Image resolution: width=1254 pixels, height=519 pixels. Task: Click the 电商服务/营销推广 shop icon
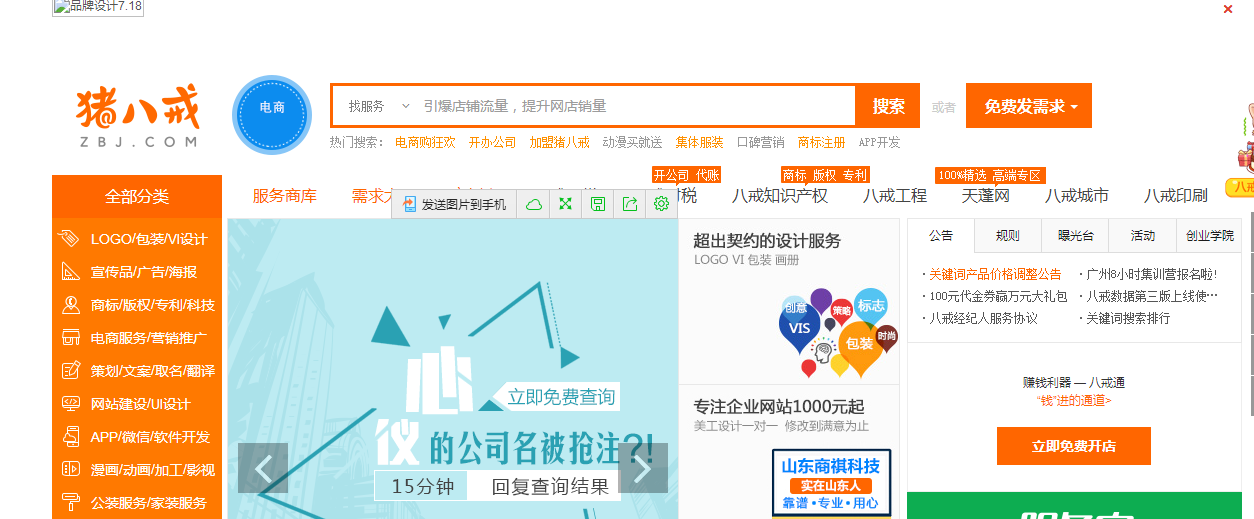click(70, 338)
